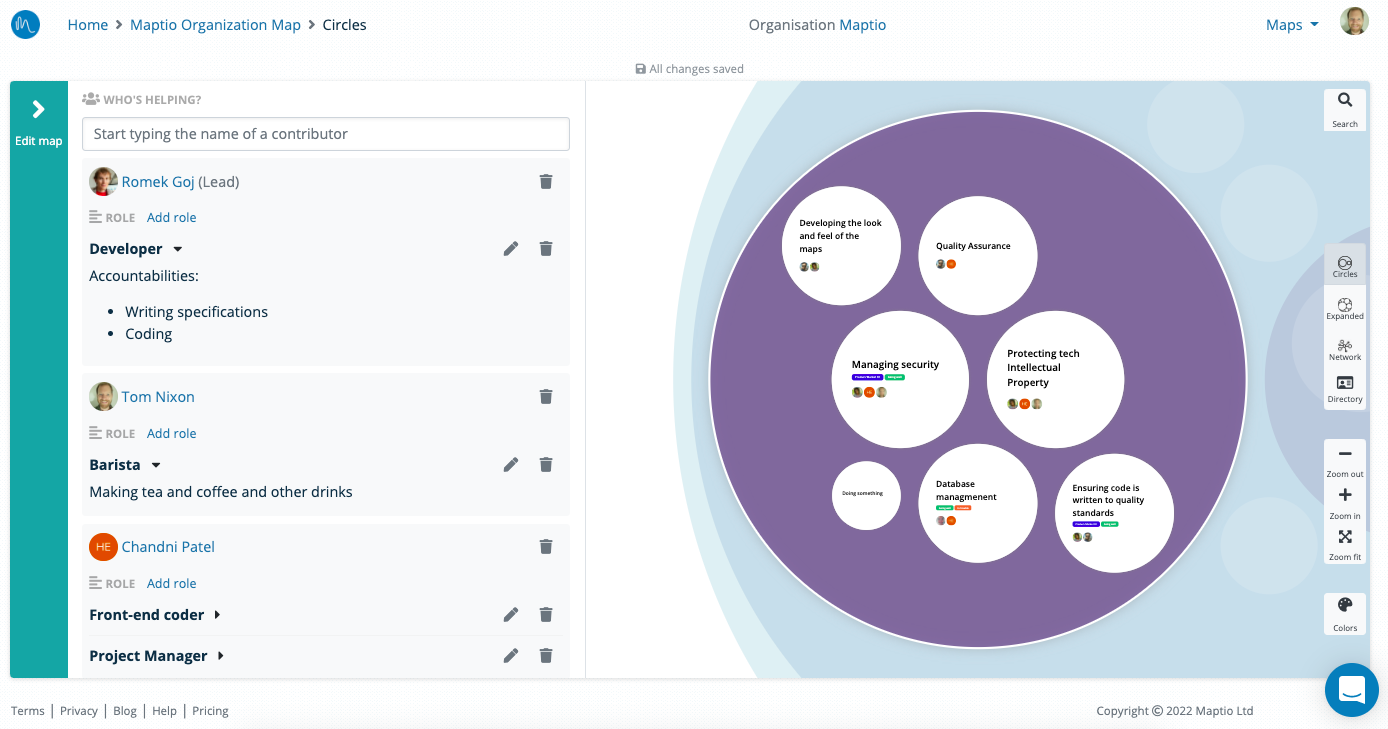Screen dimensions: 1388x729
Task: Collapse the Edit map side panel
Action: 38,110
